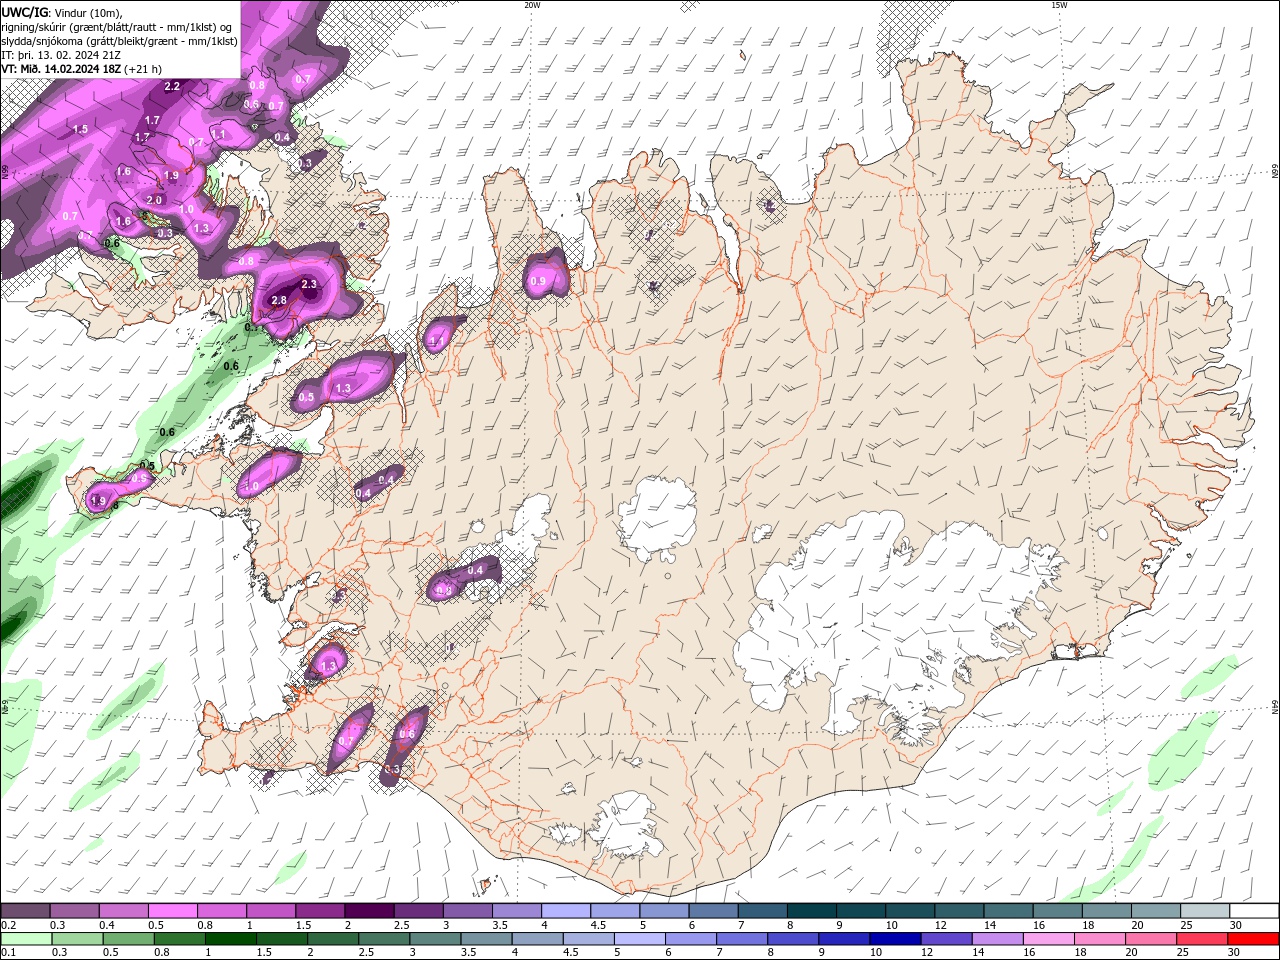Select the 25 swatch on the lower scale

tap(1202, 939)
